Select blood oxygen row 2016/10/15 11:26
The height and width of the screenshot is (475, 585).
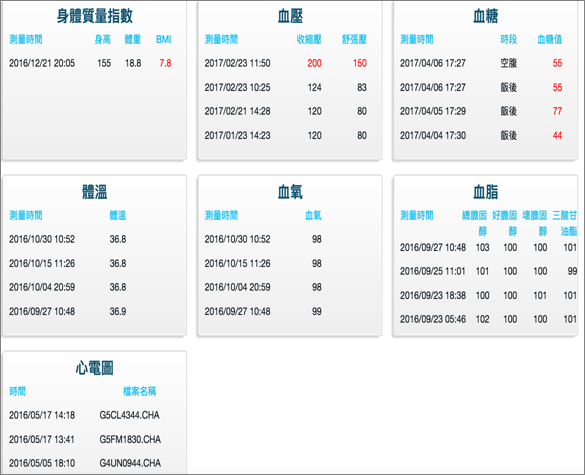[x=263, y=263]
